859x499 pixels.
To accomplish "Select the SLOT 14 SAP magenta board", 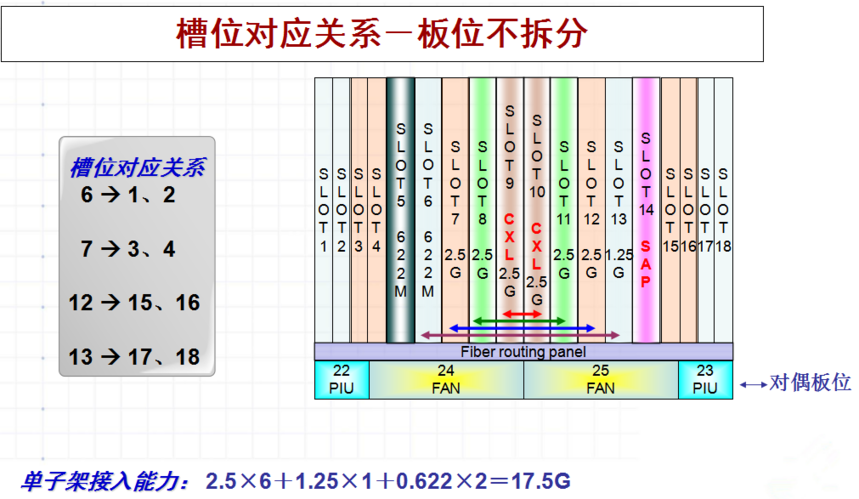I will 646,210.
